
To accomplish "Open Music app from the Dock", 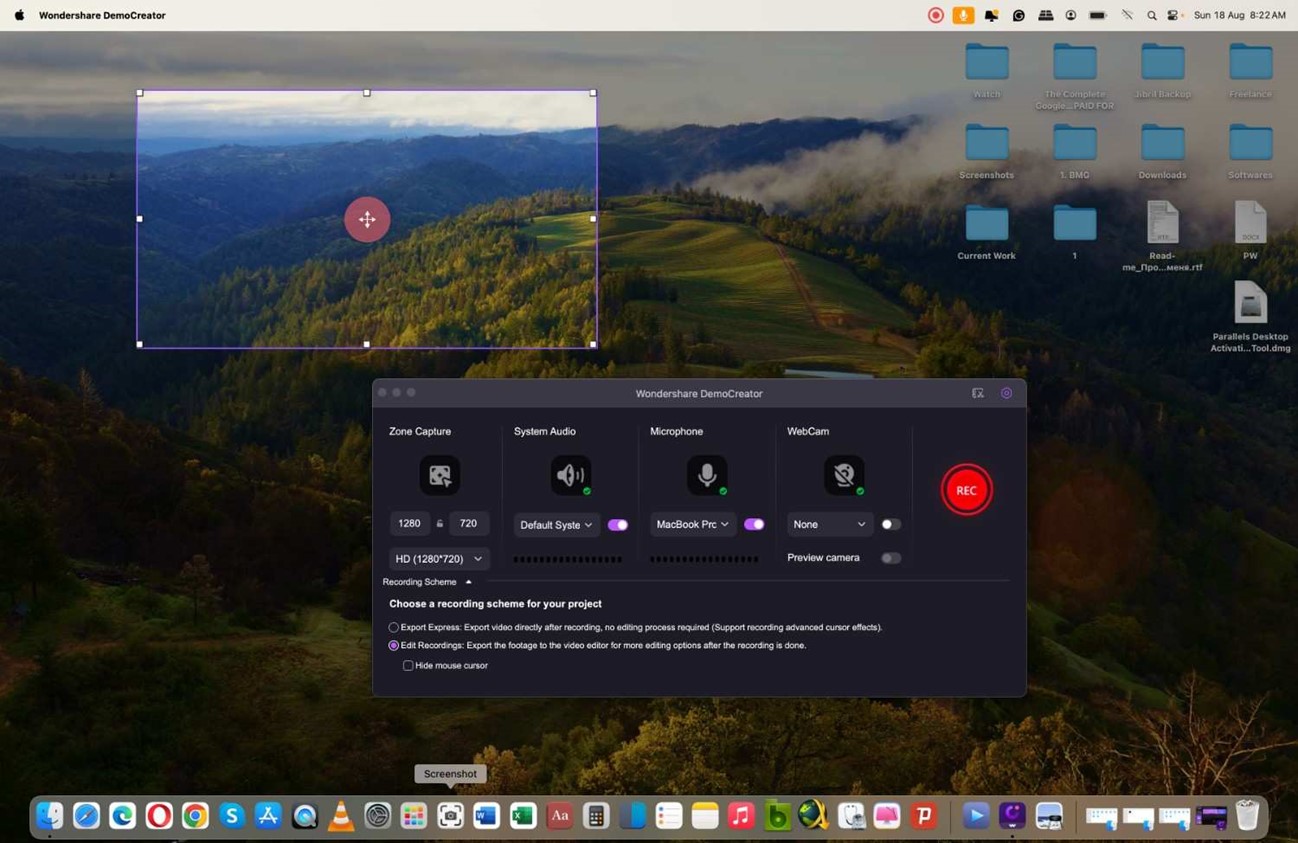I will coord(741,816).
